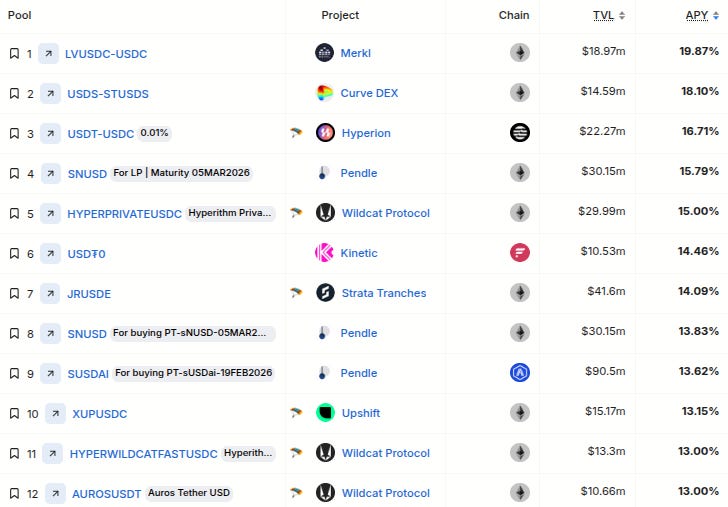Open the LVUSDC-USDC pool link
Image resolution: width=728 pixels, height=507 pixels.
tap(106, 54)
